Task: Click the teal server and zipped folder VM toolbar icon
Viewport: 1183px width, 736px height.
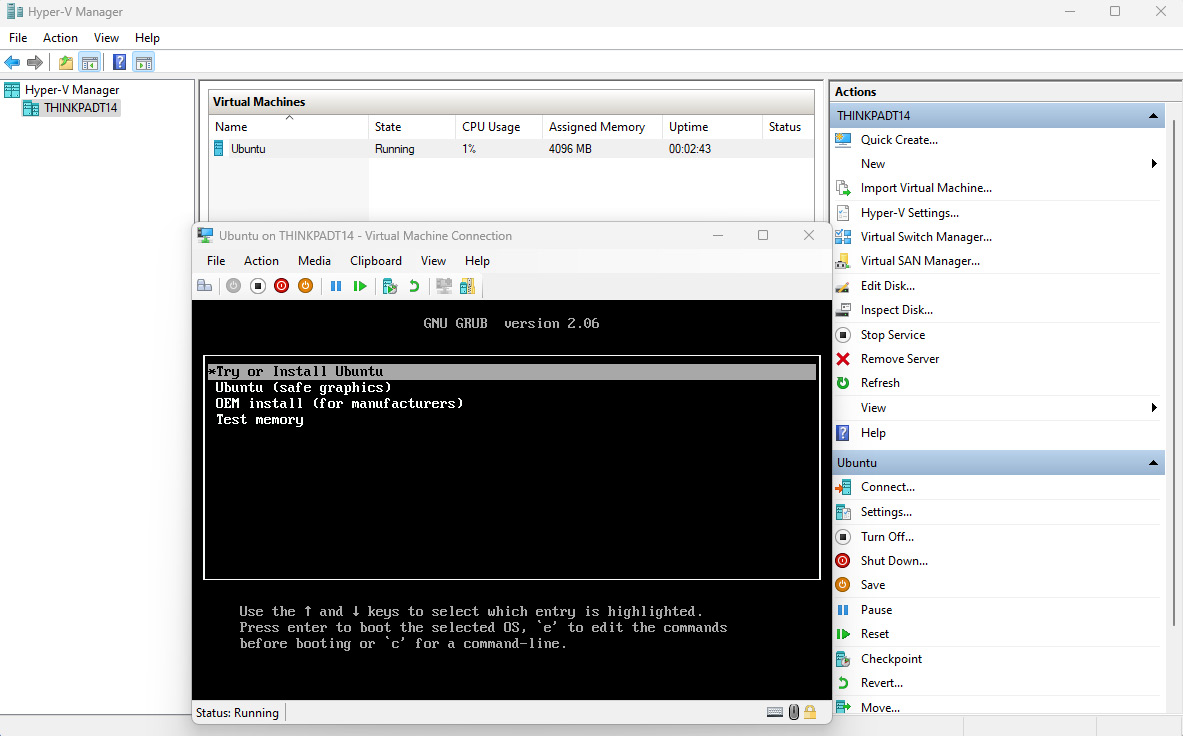Action: (x=468, y=286)
